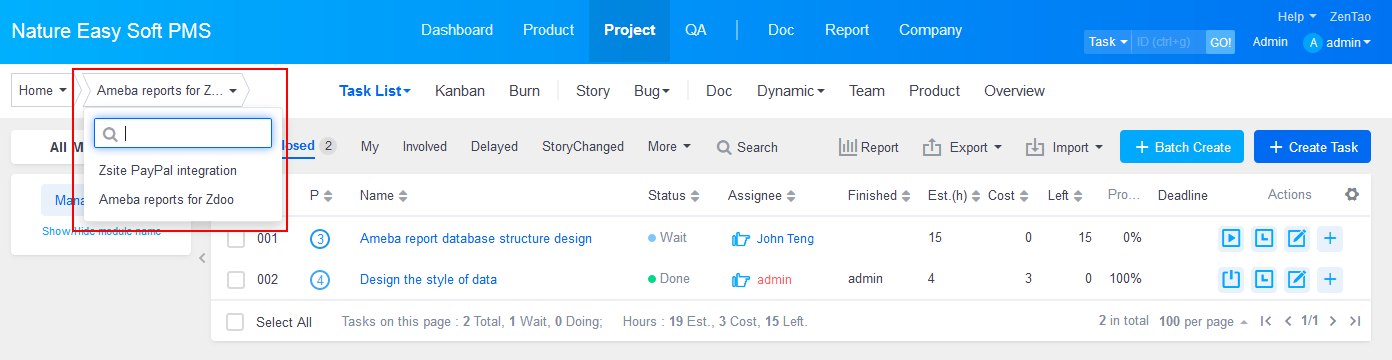1392x360 pixels.
Task: Start task 001 using the play icon
Action: pos(1232,238)
